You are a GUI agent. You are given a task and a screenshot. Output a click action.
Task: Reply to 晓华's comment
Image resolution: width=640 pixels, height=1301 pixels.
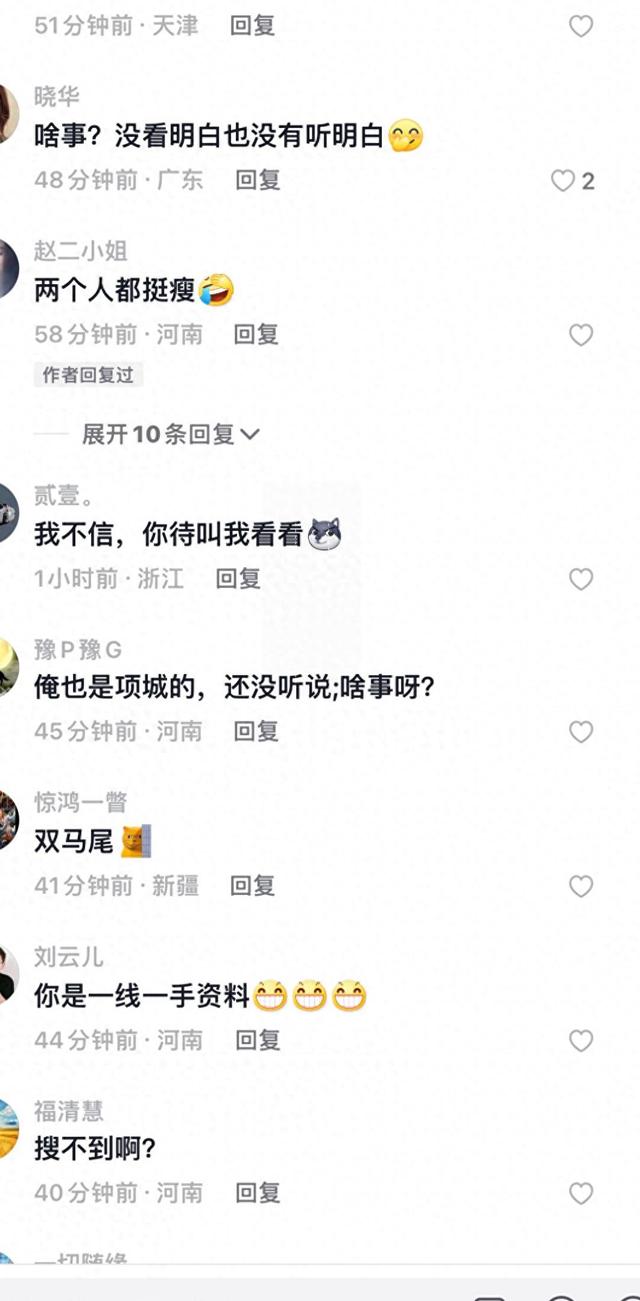pyautogui.click(x=258, y=180)
